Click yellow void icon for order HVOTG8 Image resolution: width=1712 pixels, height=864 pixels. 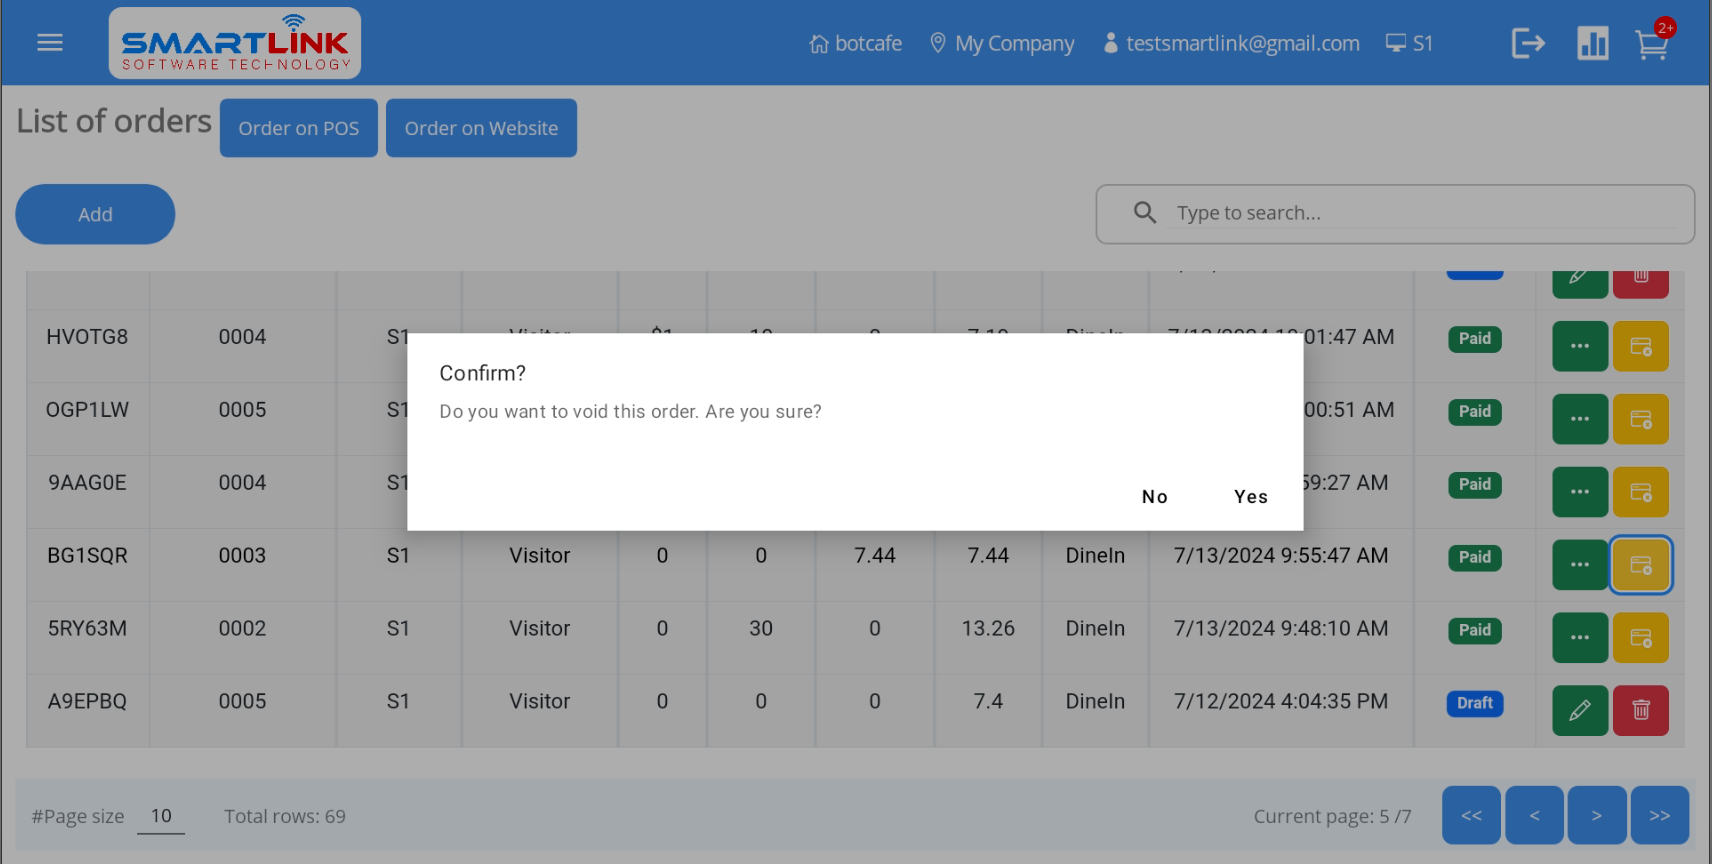1640,346
